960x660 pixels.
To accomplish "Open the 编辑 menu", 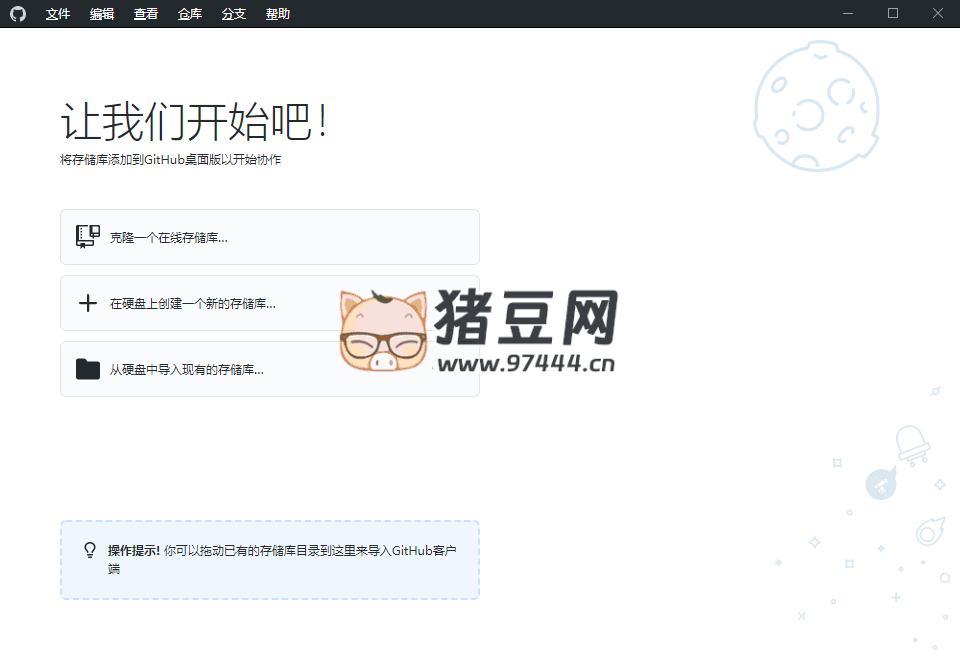I will 102,14.
